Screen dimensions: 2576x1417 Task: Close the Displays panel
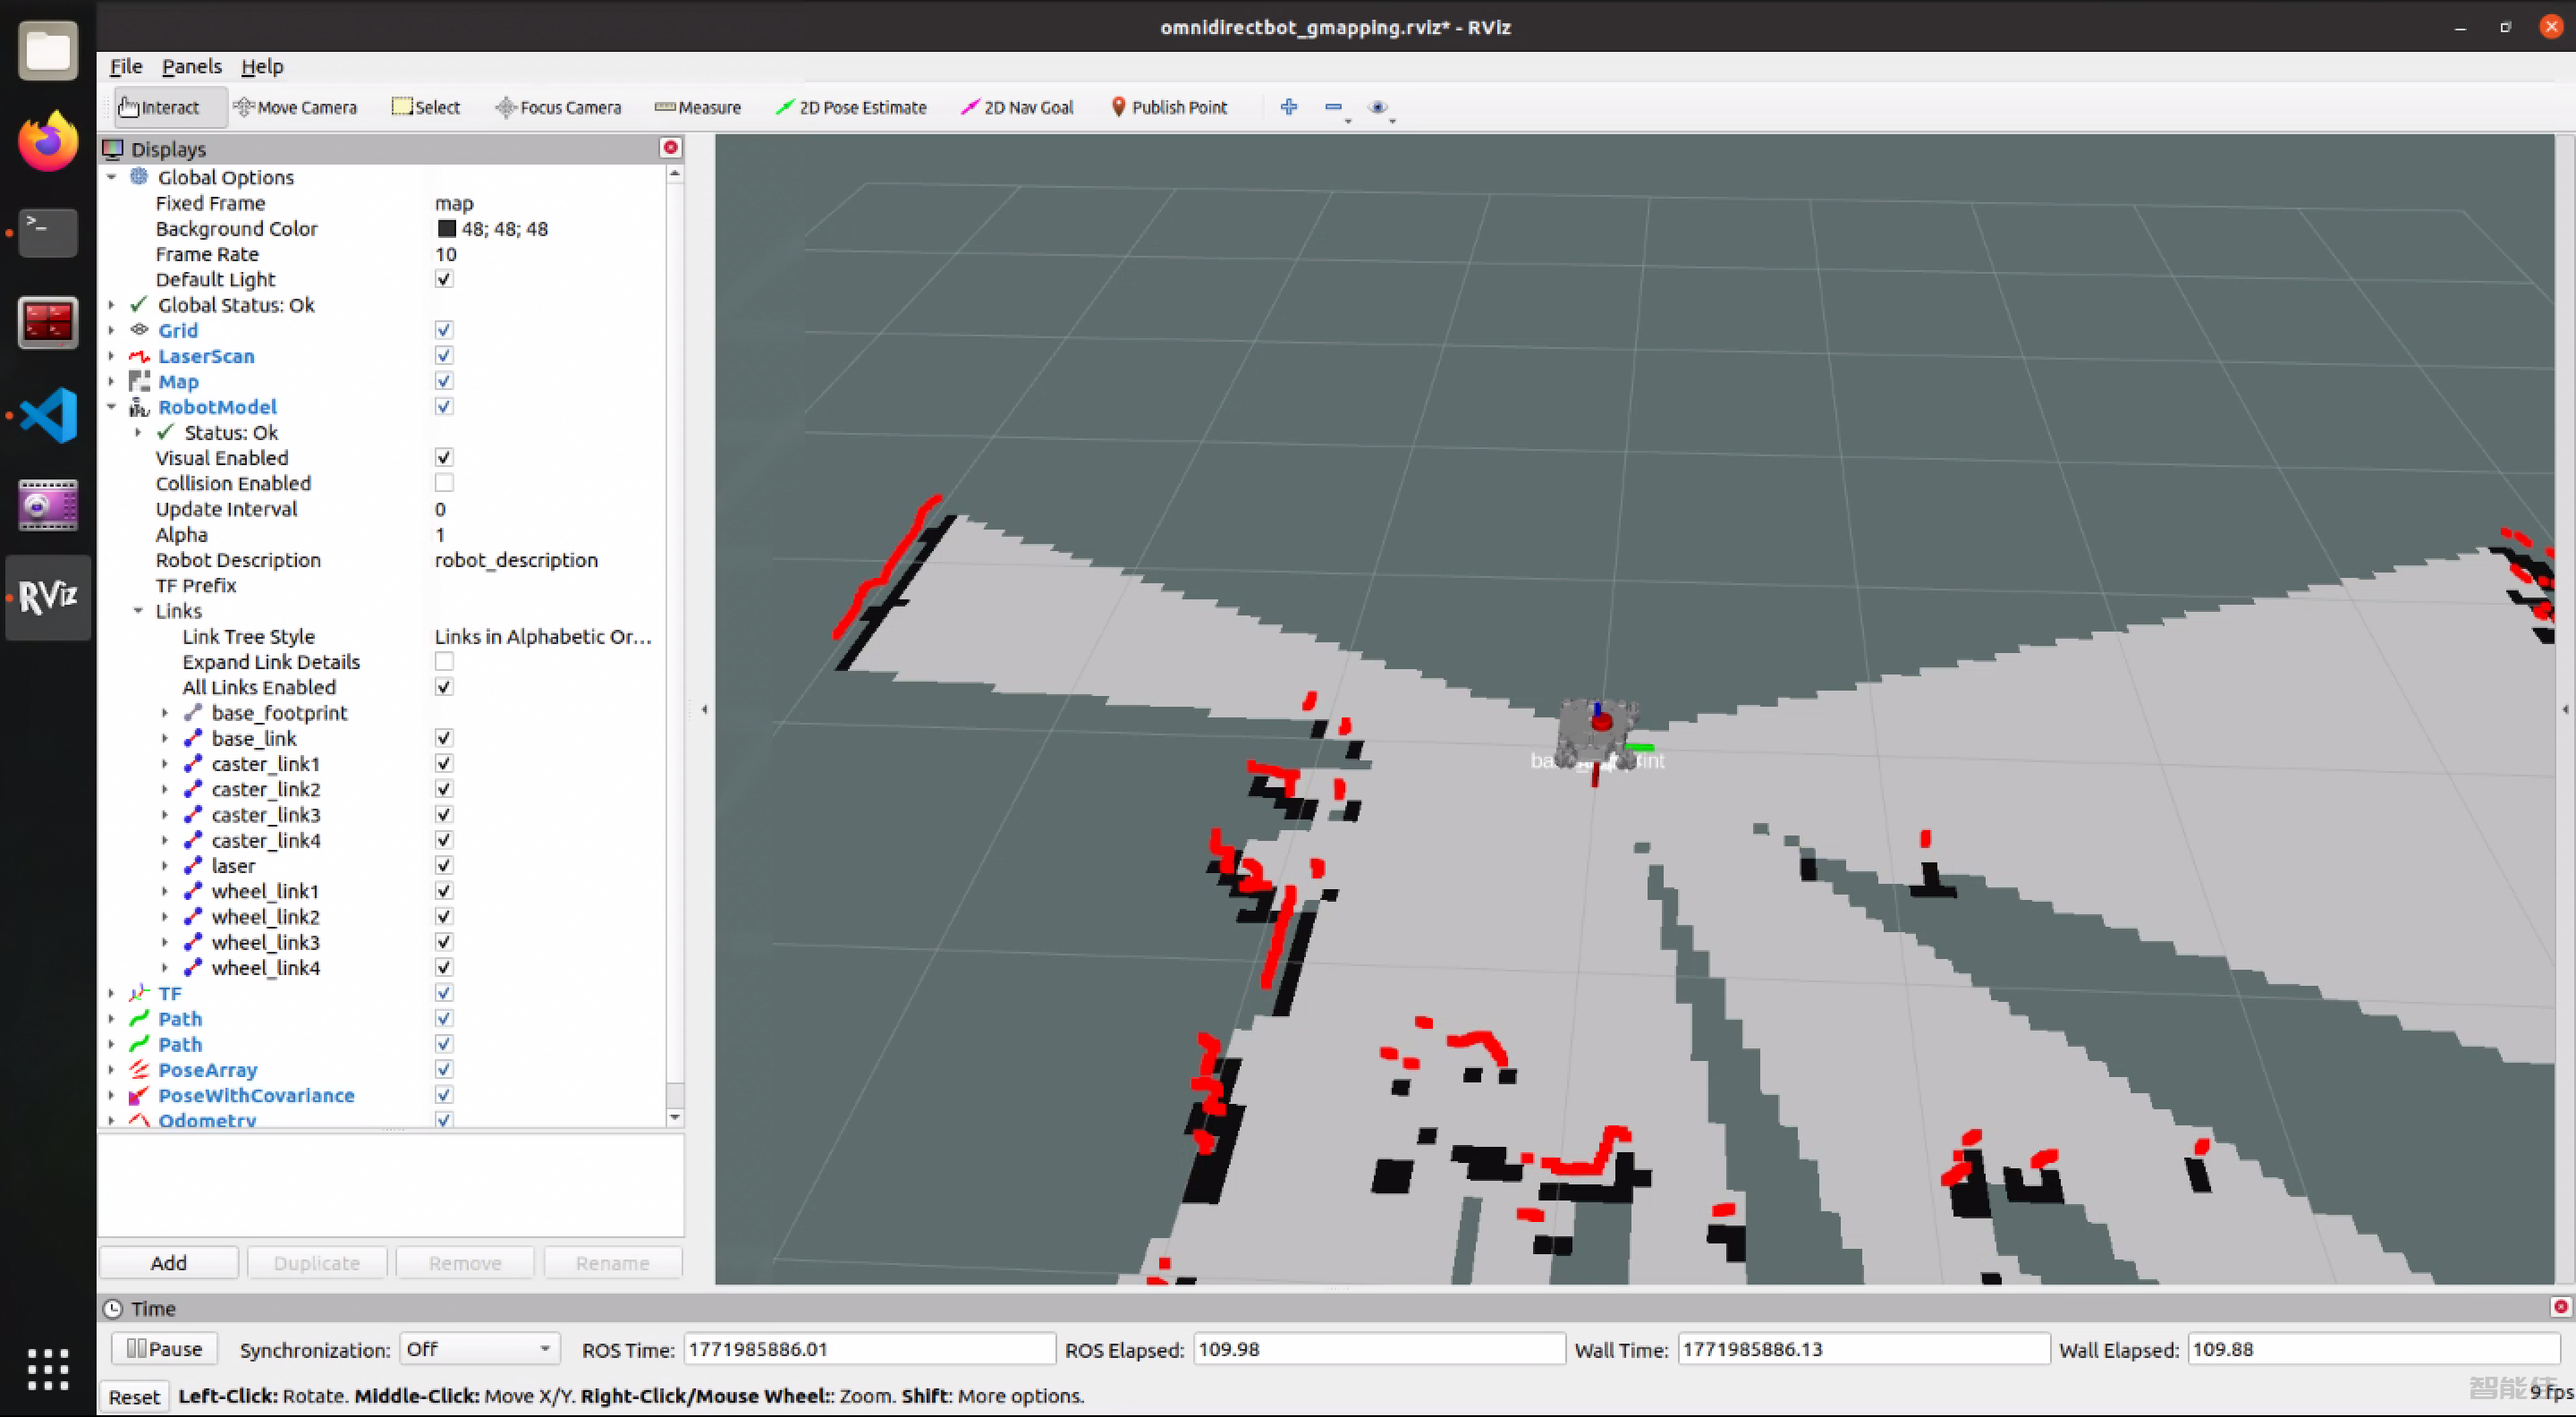(670, 148)
